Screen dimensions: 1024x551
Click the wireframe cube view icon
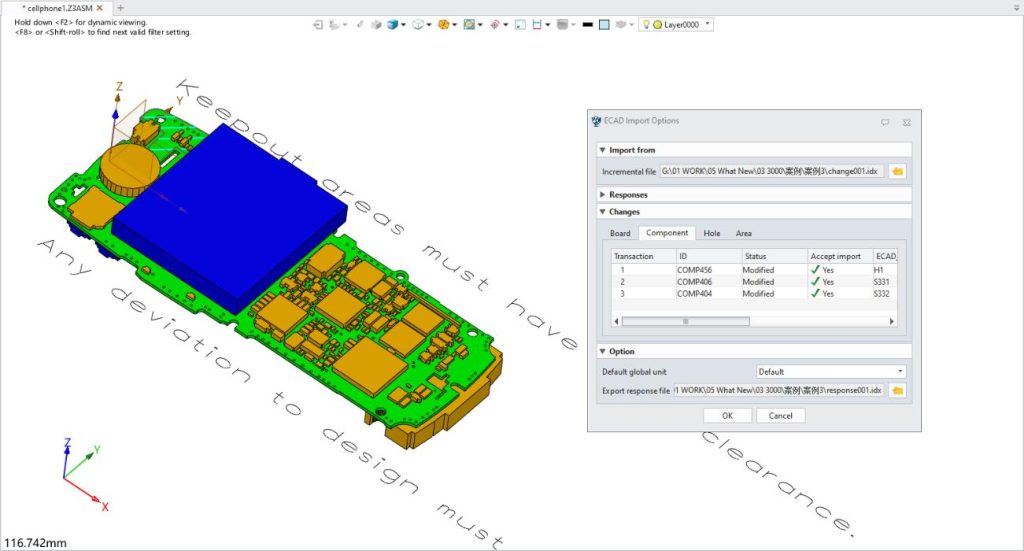coord(418,25)
